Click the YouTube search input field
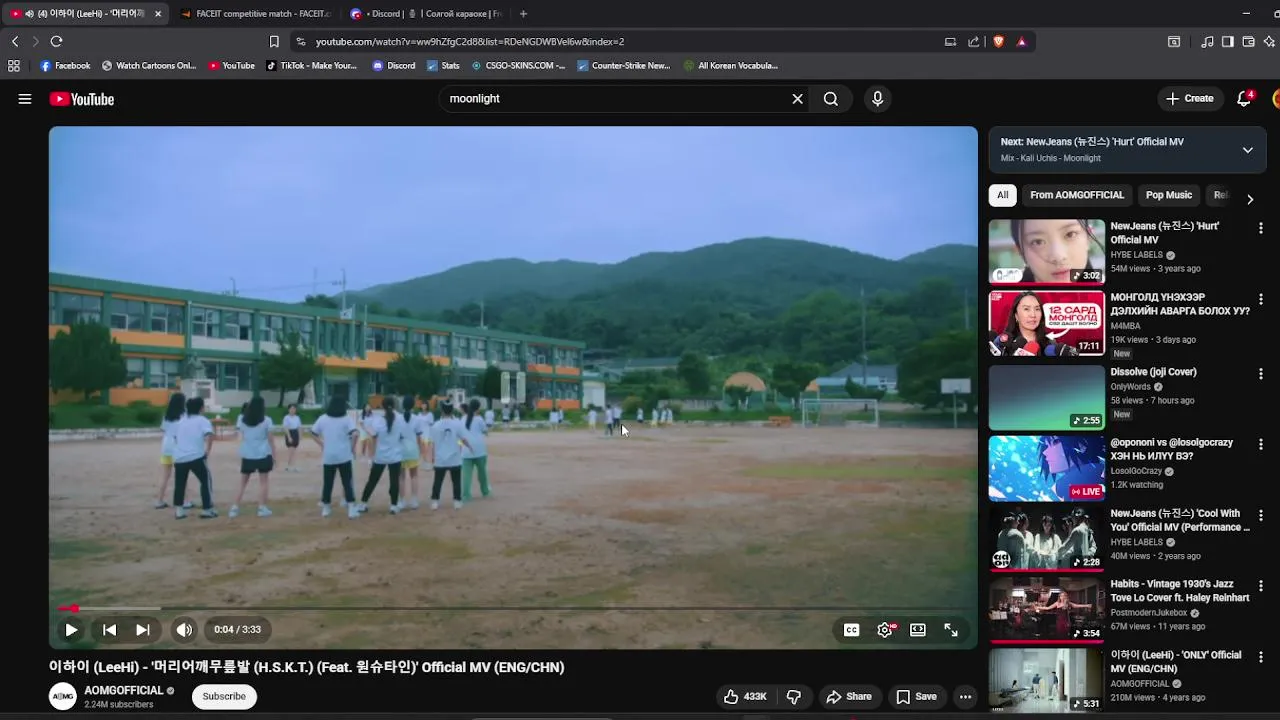The height and width of the screenshot is (720, 1280). click(x=615, y=99)
